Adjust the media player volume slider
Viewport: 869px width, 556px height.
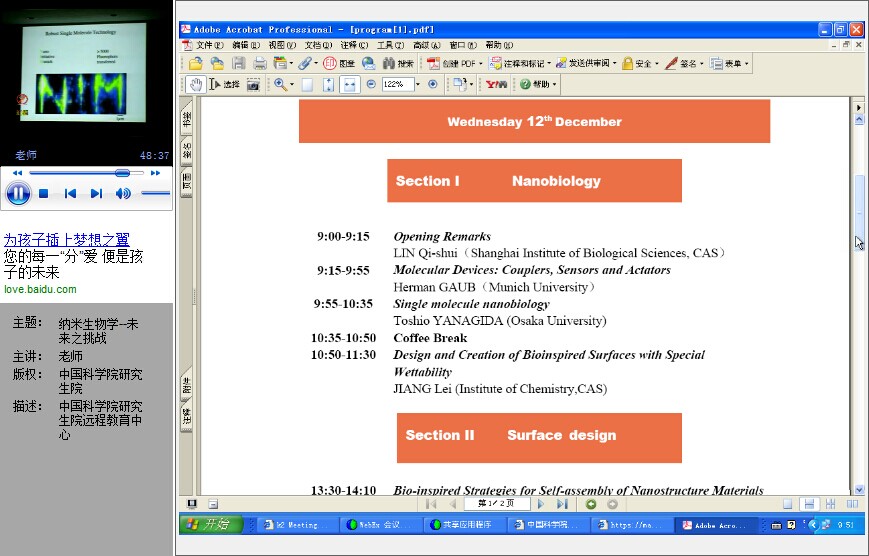click(155, 193)
